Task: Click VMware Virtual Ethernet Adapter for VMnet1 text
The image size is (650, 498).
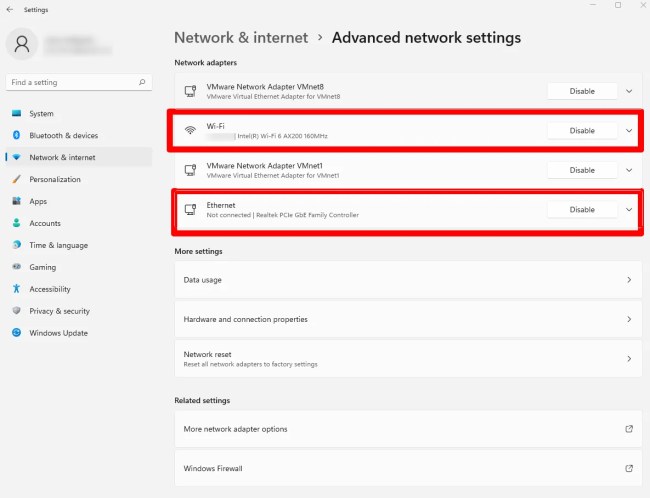Action: [x=273, y=175]
